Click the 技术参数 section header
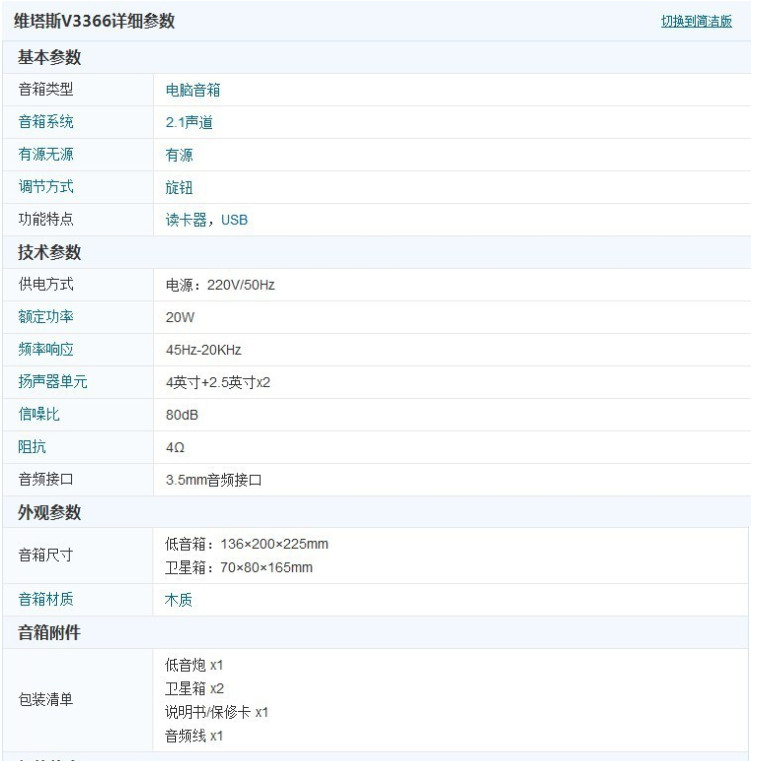Screen dimensions: 757x761 pos(49,252)
